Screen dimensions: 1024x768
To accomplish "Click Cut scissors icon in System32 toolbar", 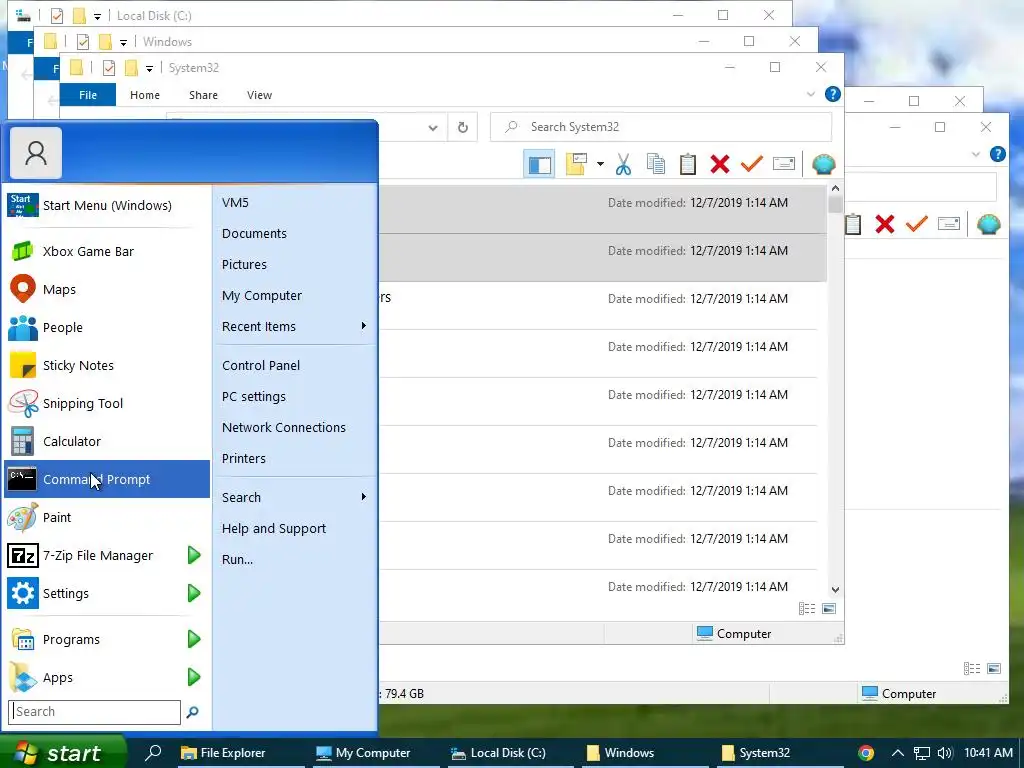I will pyautogui.click(x=623, y=164).
